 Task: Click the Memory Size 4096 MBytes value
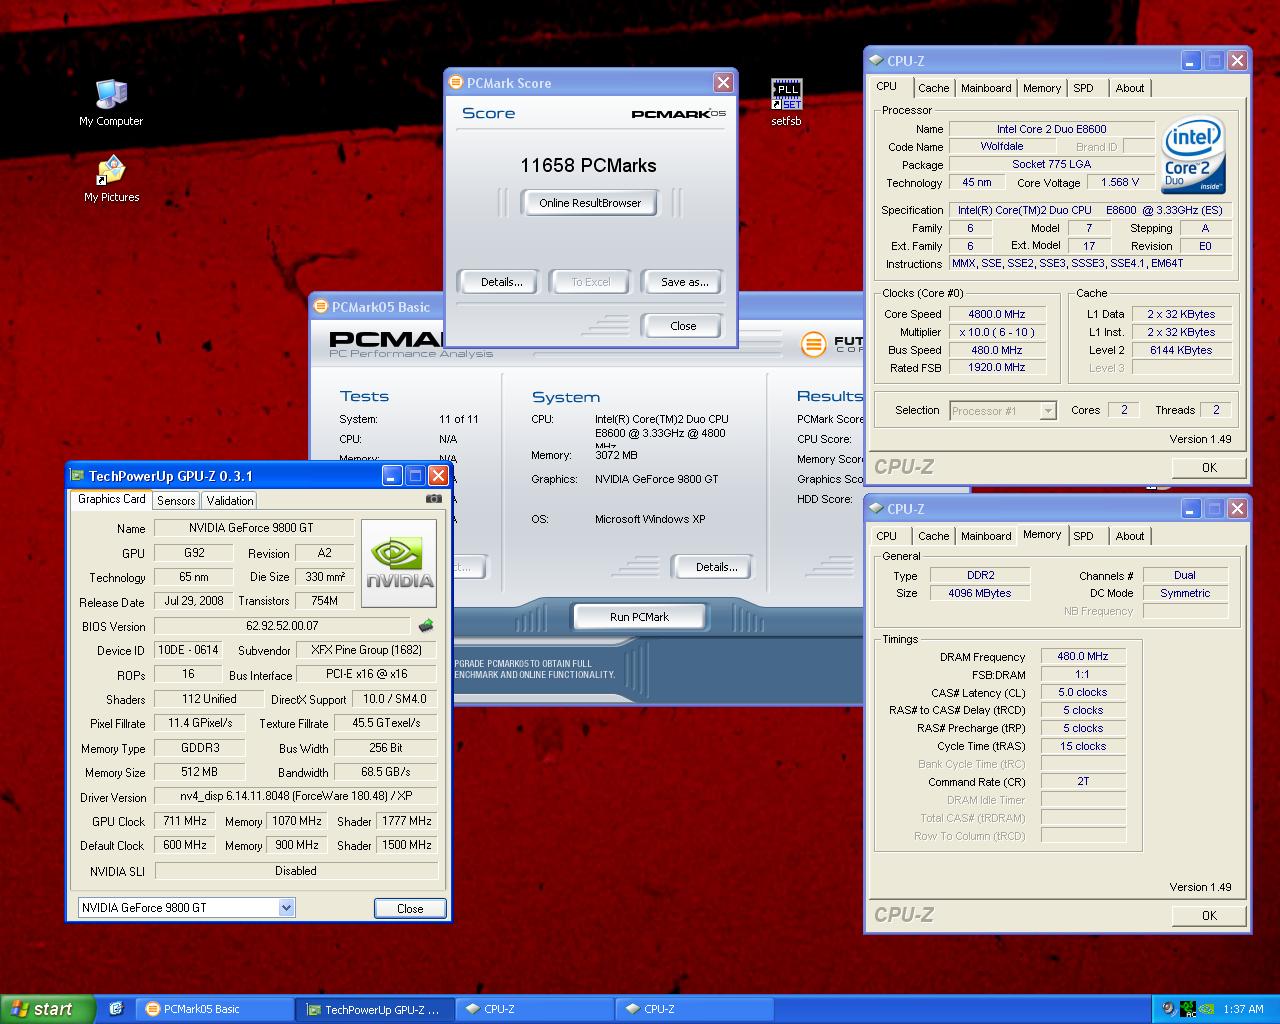pyautogui.click(x=979, y=593)
